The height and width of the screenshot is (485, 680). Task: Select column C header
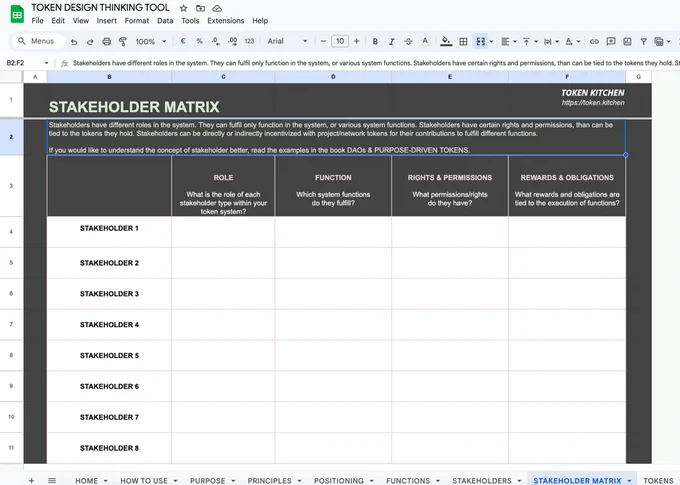pyautogui.click(x=223, y=77)
